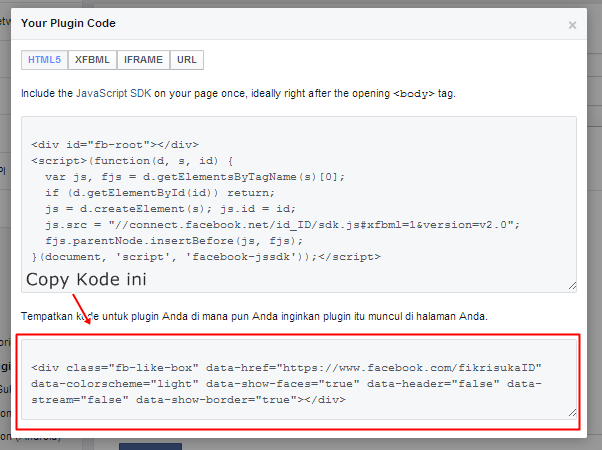602x450 pixels.
Task: Click the line beginning 'data-colorscheme="light"'
Action: coord(286,384)
